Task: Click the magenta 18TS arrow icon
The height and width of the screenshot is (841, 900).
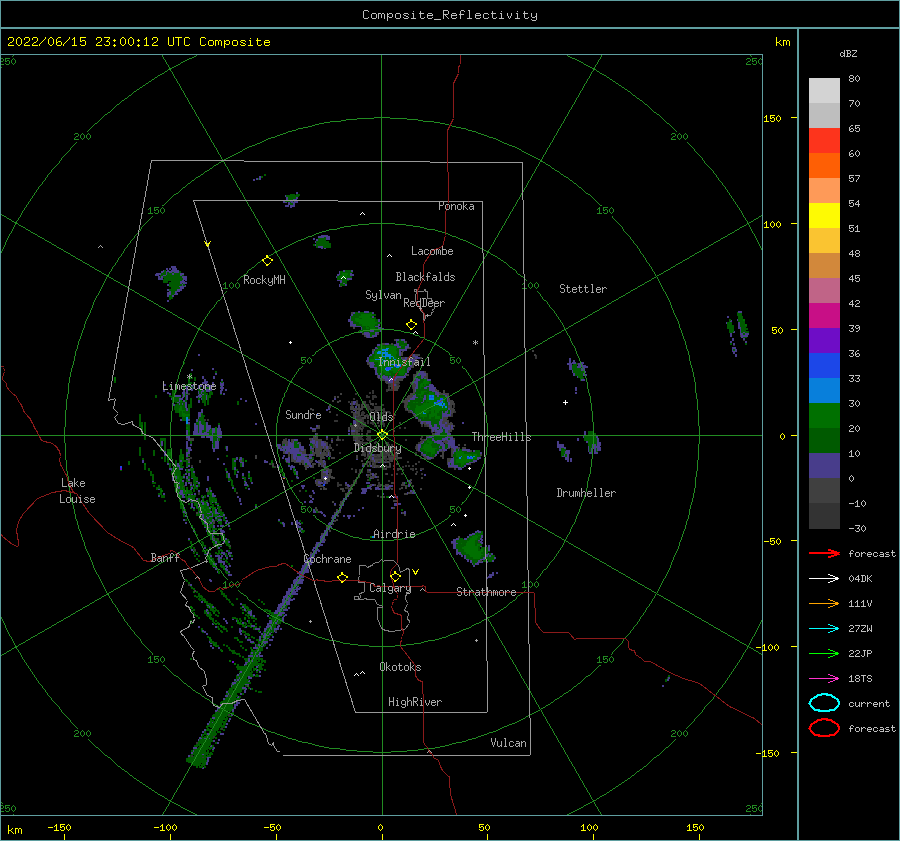Action: click(x=824, y=679)
